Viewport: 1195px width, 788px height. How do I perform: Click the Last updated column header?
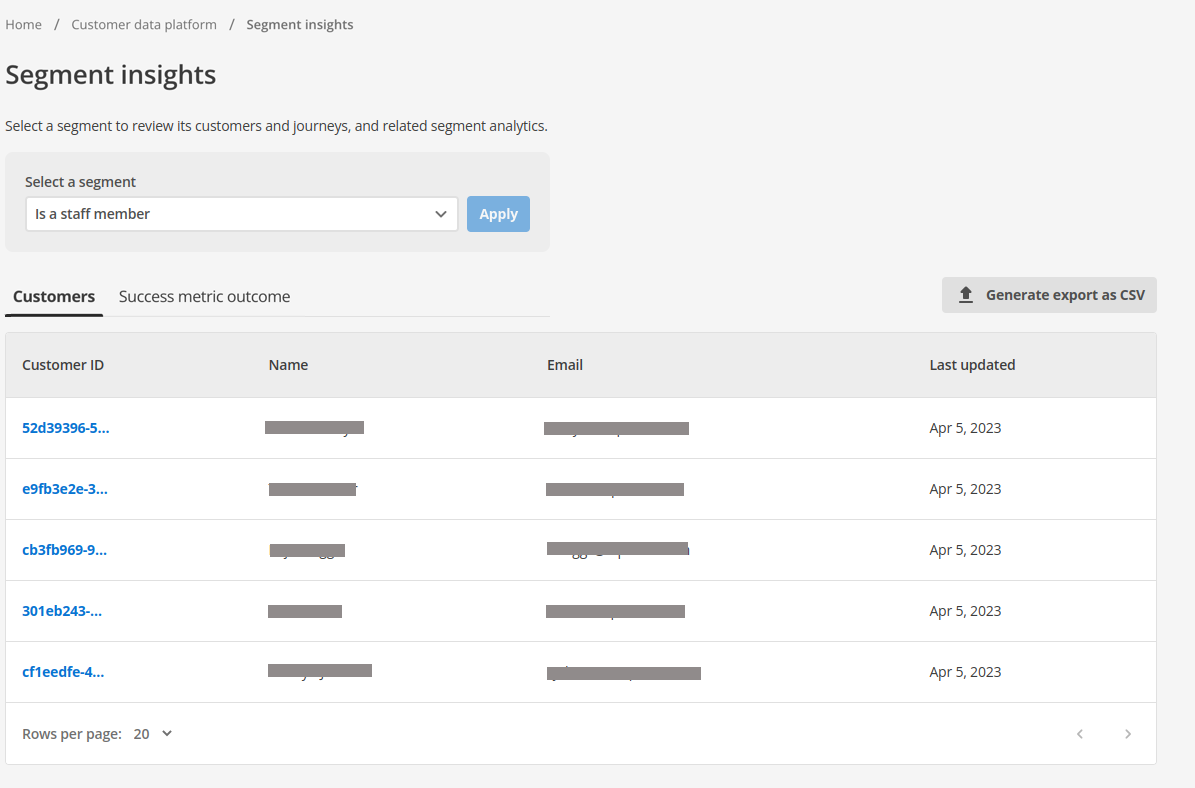click(x=972, y=365)
